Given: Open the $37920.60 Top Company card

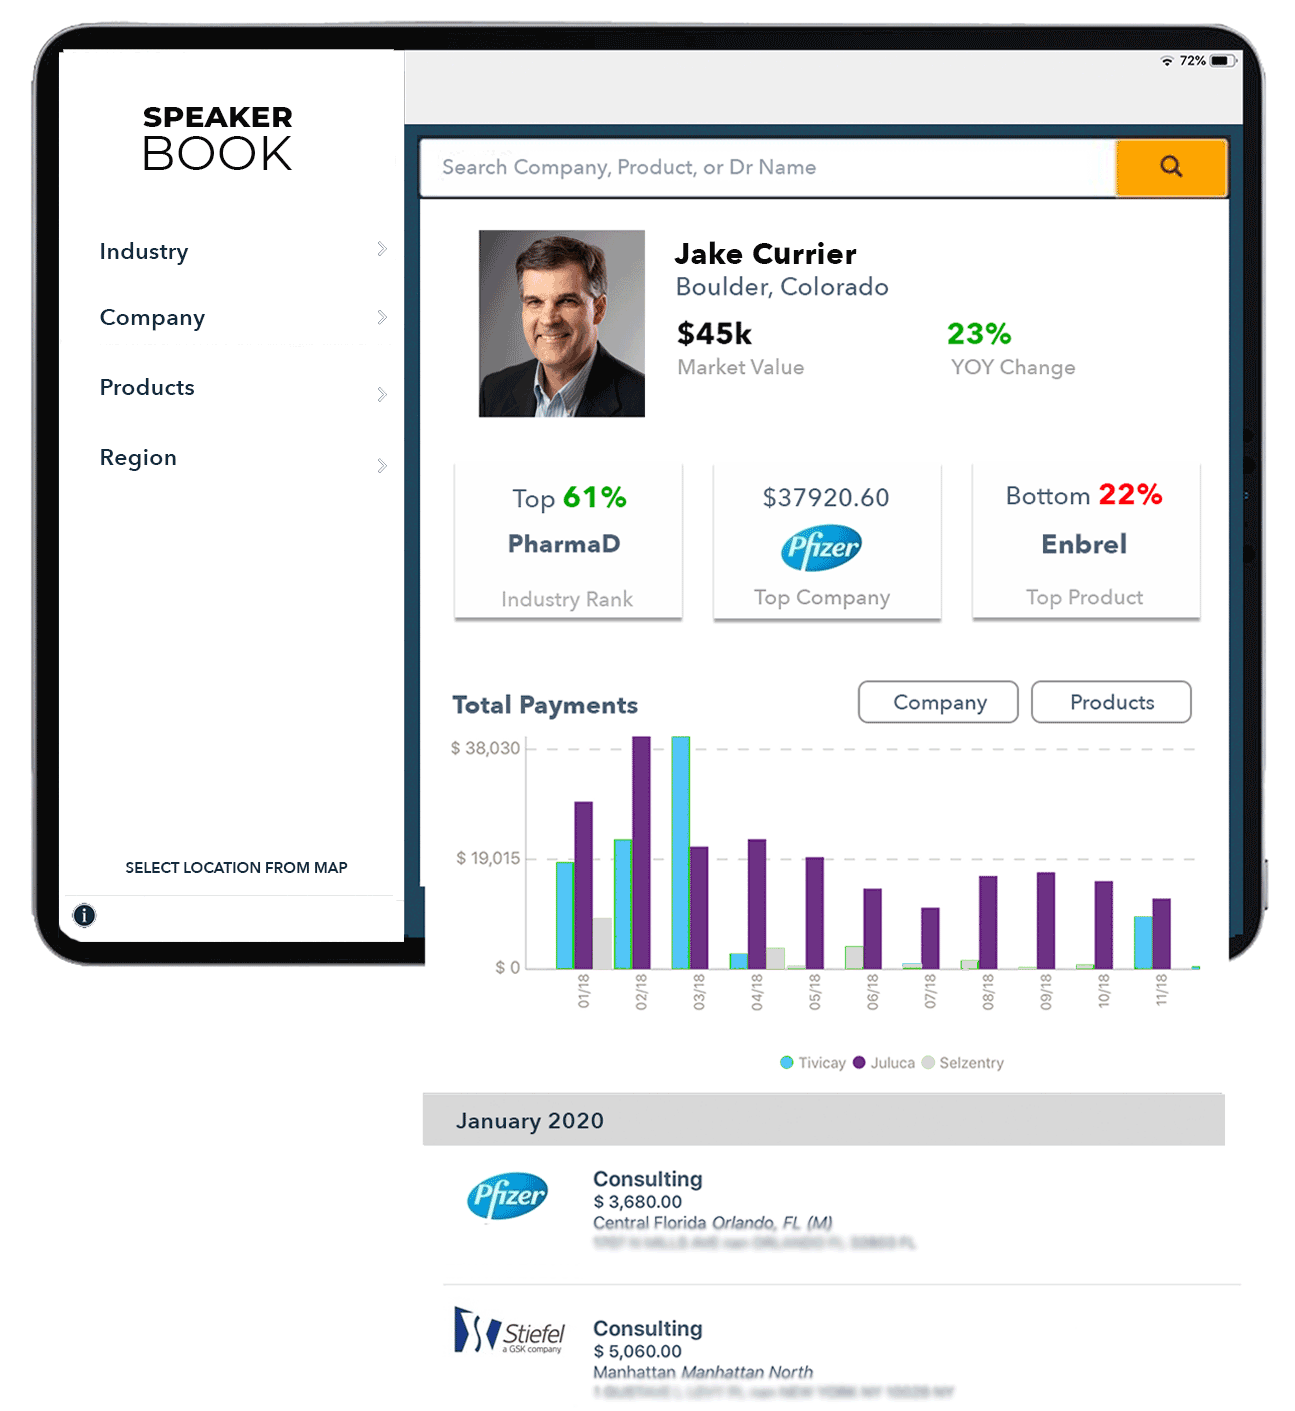Looking at the screenshot, I should click(x=827, y=542).
